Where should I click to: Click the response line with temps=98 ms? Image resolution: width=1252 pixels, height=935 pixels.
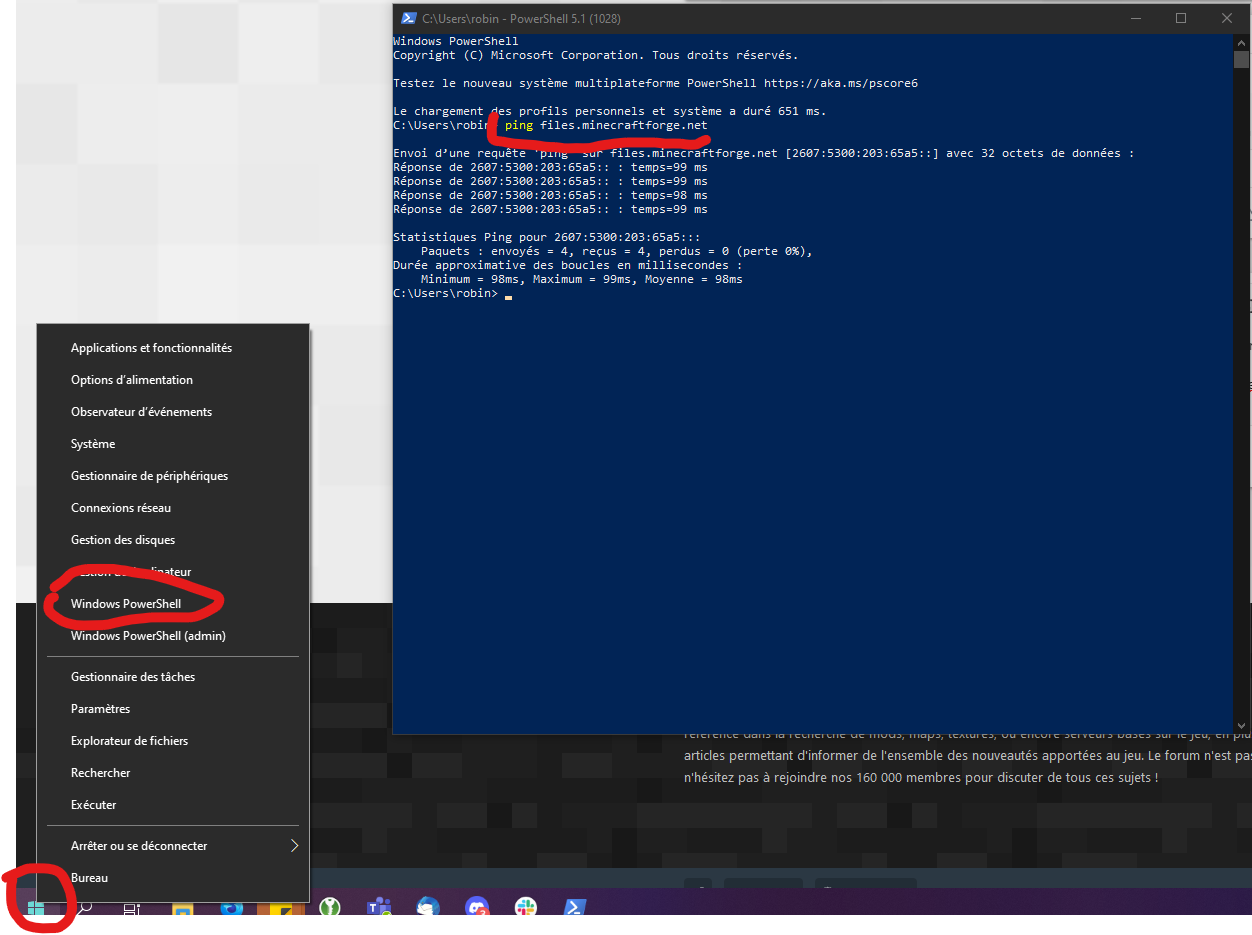pyautogui.click(x=550, y=195)
